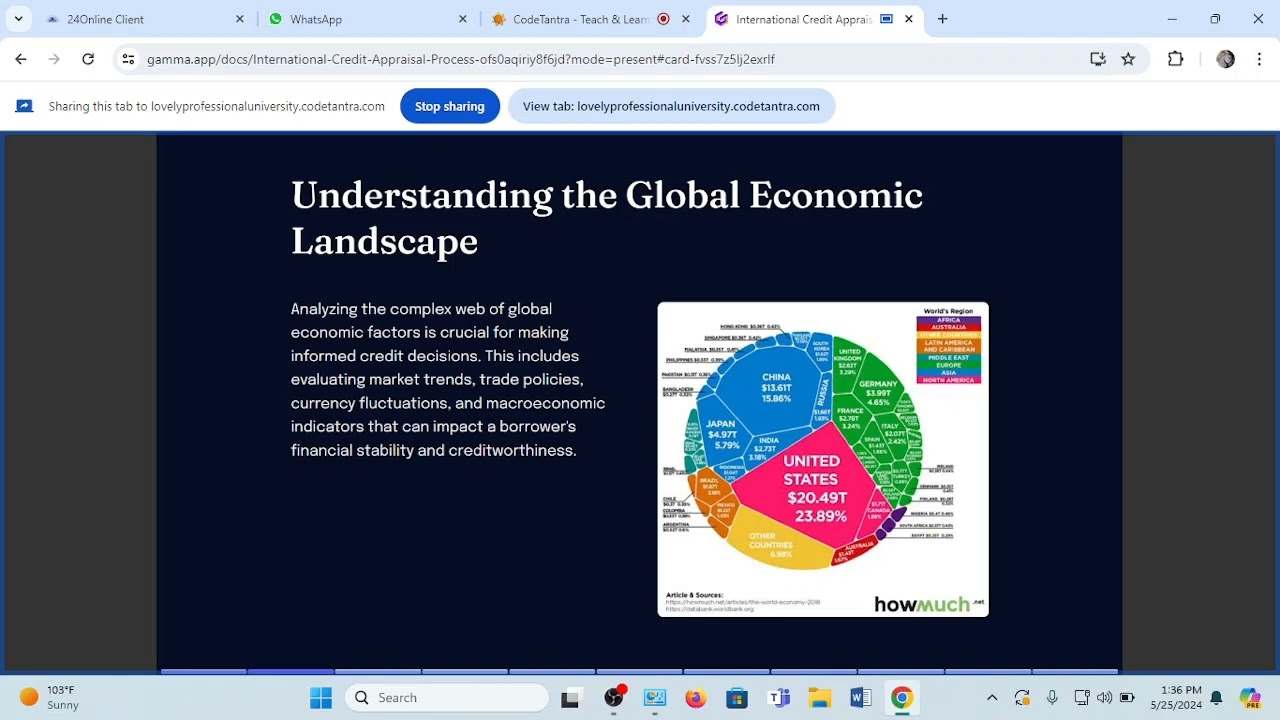This screenshot has height=720, width=1280.
Task: Click the browser back arrow
Action: point(21,59)
